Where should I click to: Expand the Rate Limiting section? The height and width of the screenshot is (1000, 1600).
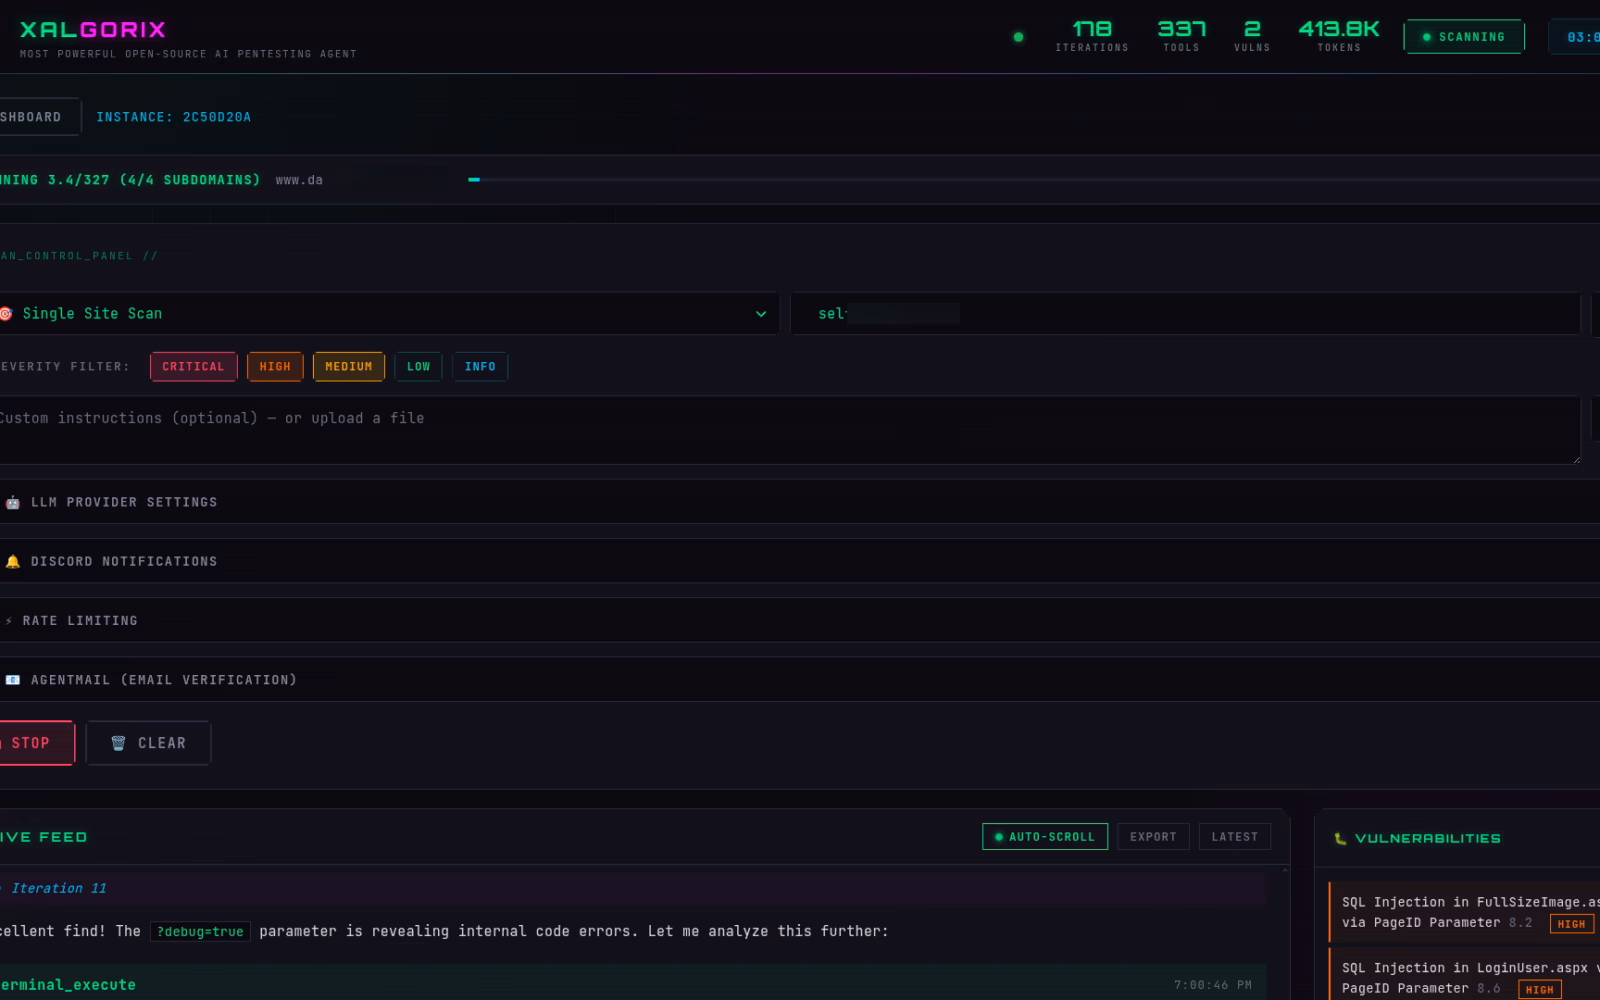tap(798, 621)
